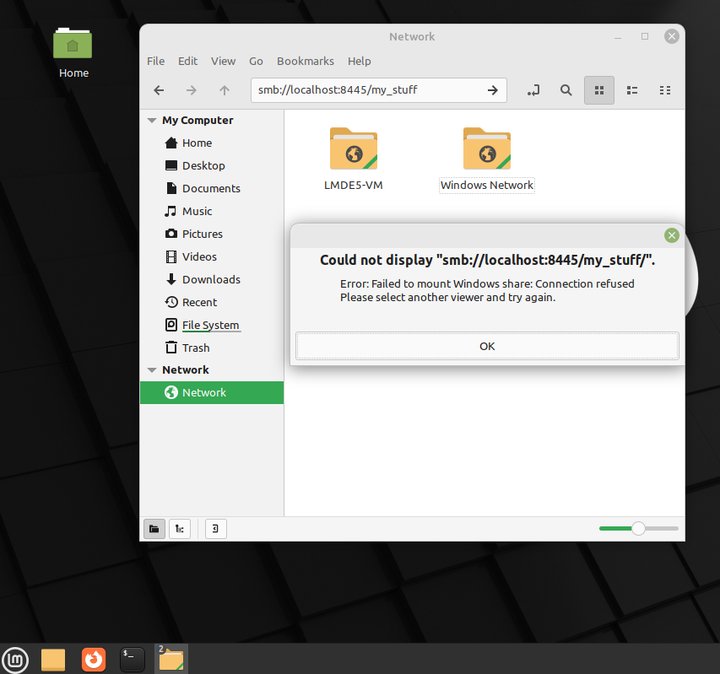Screen dimensions: 720x674
Task: Hide the sidebar button
Action: tap(215, 529)
